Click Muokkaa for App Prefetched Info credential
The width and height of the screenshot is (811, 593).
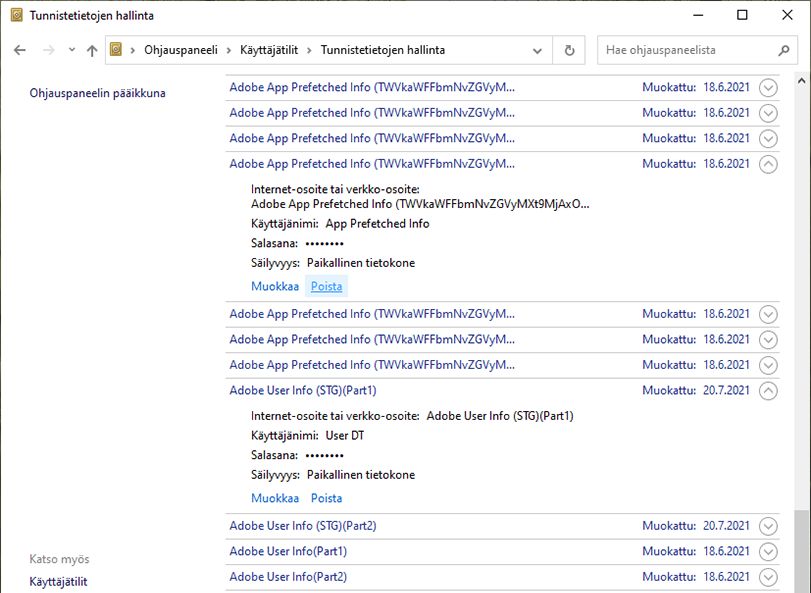click(x=275, y=286)
